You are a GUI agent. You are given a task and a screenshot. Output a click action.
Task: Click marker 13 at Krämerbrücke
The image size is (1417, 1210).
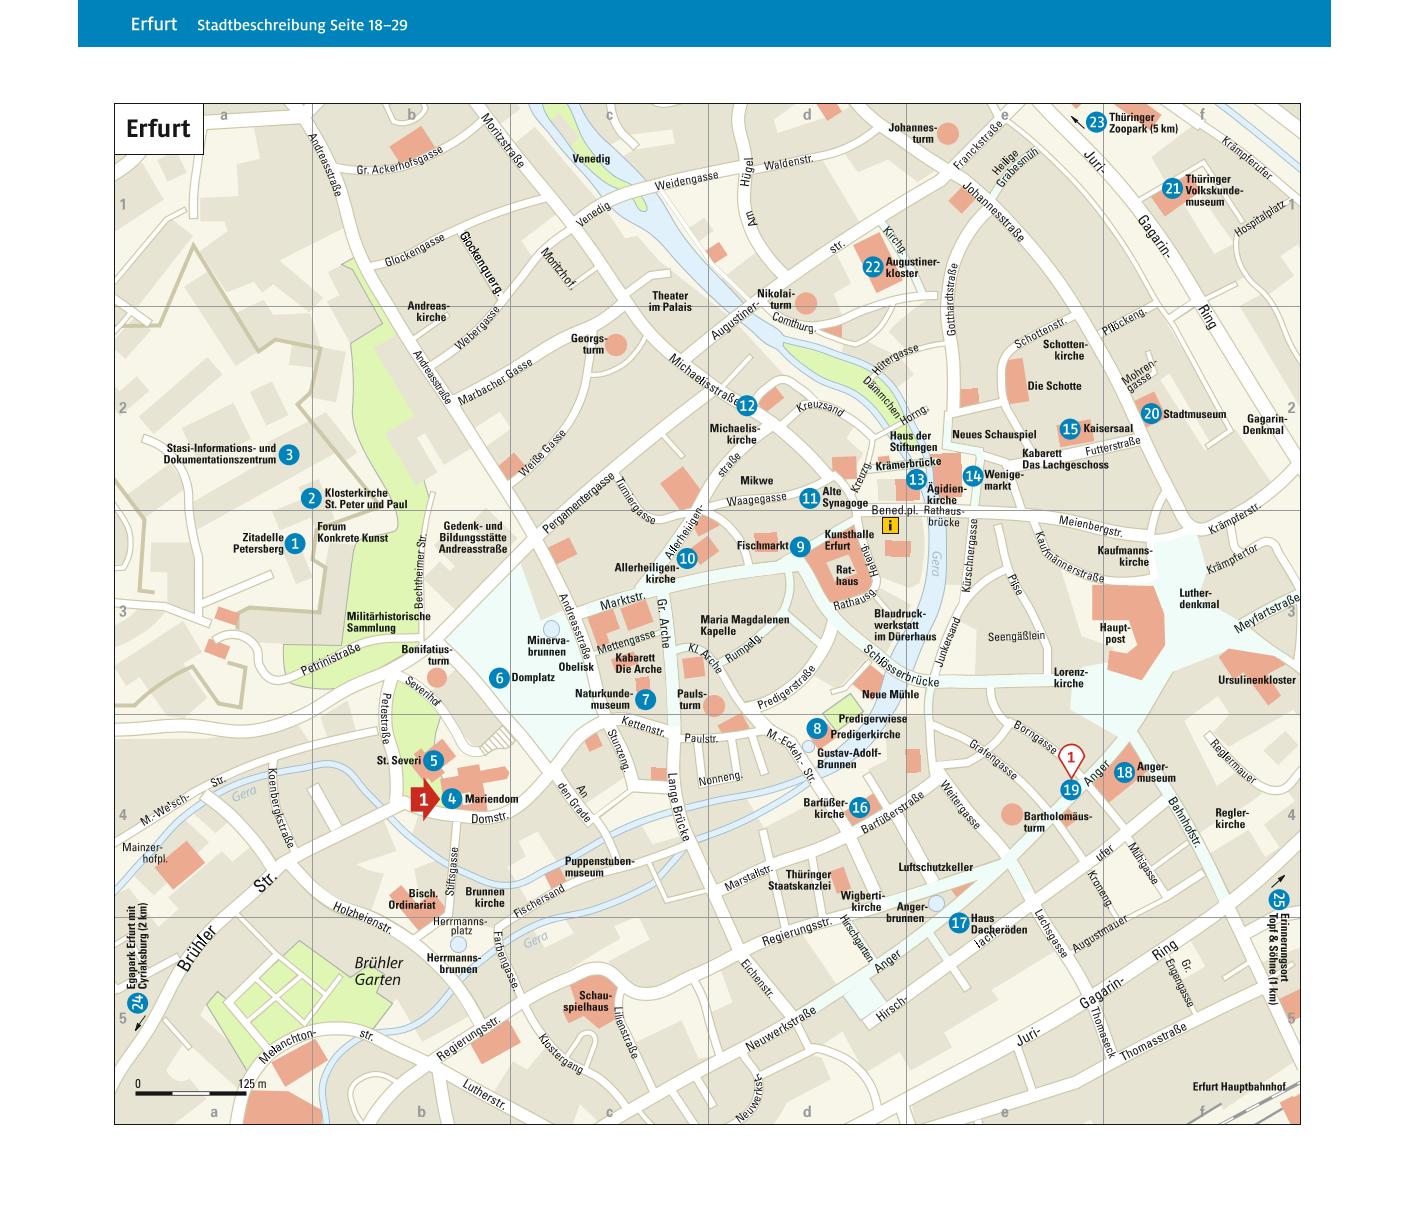coord(916,480)
